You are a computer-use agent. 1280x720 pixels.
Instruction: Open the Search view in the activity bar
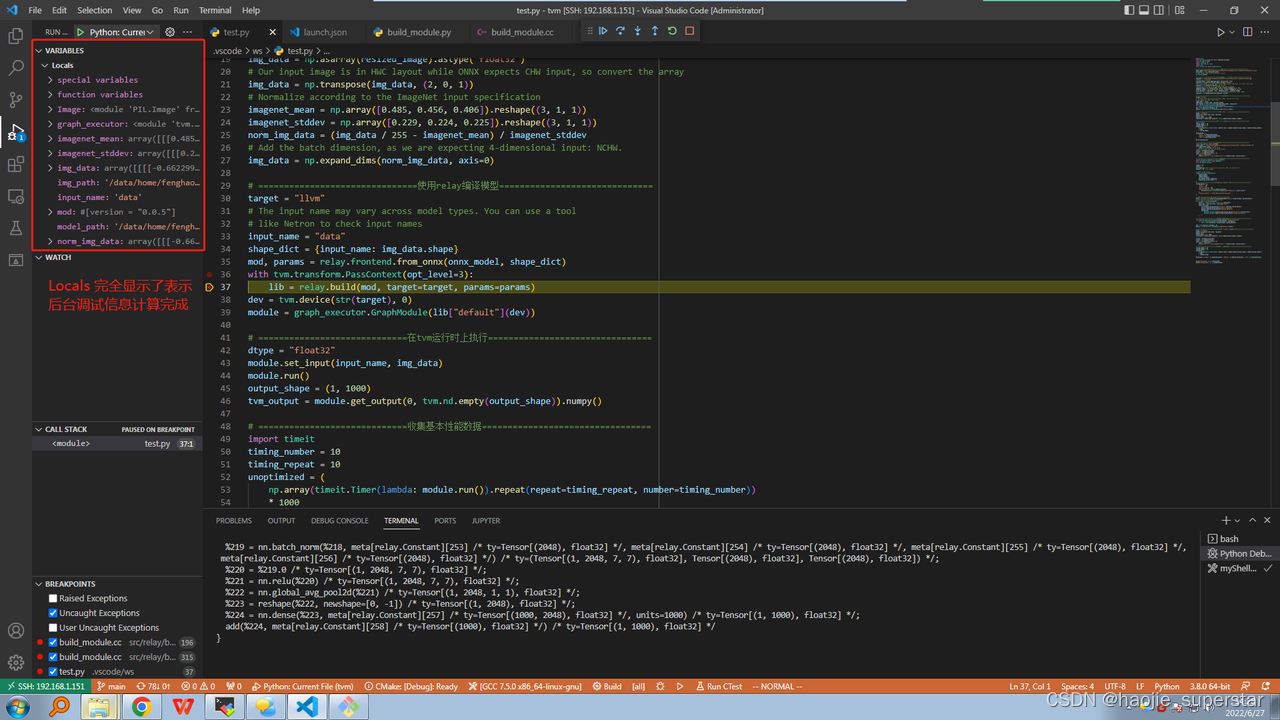[16, 68]
